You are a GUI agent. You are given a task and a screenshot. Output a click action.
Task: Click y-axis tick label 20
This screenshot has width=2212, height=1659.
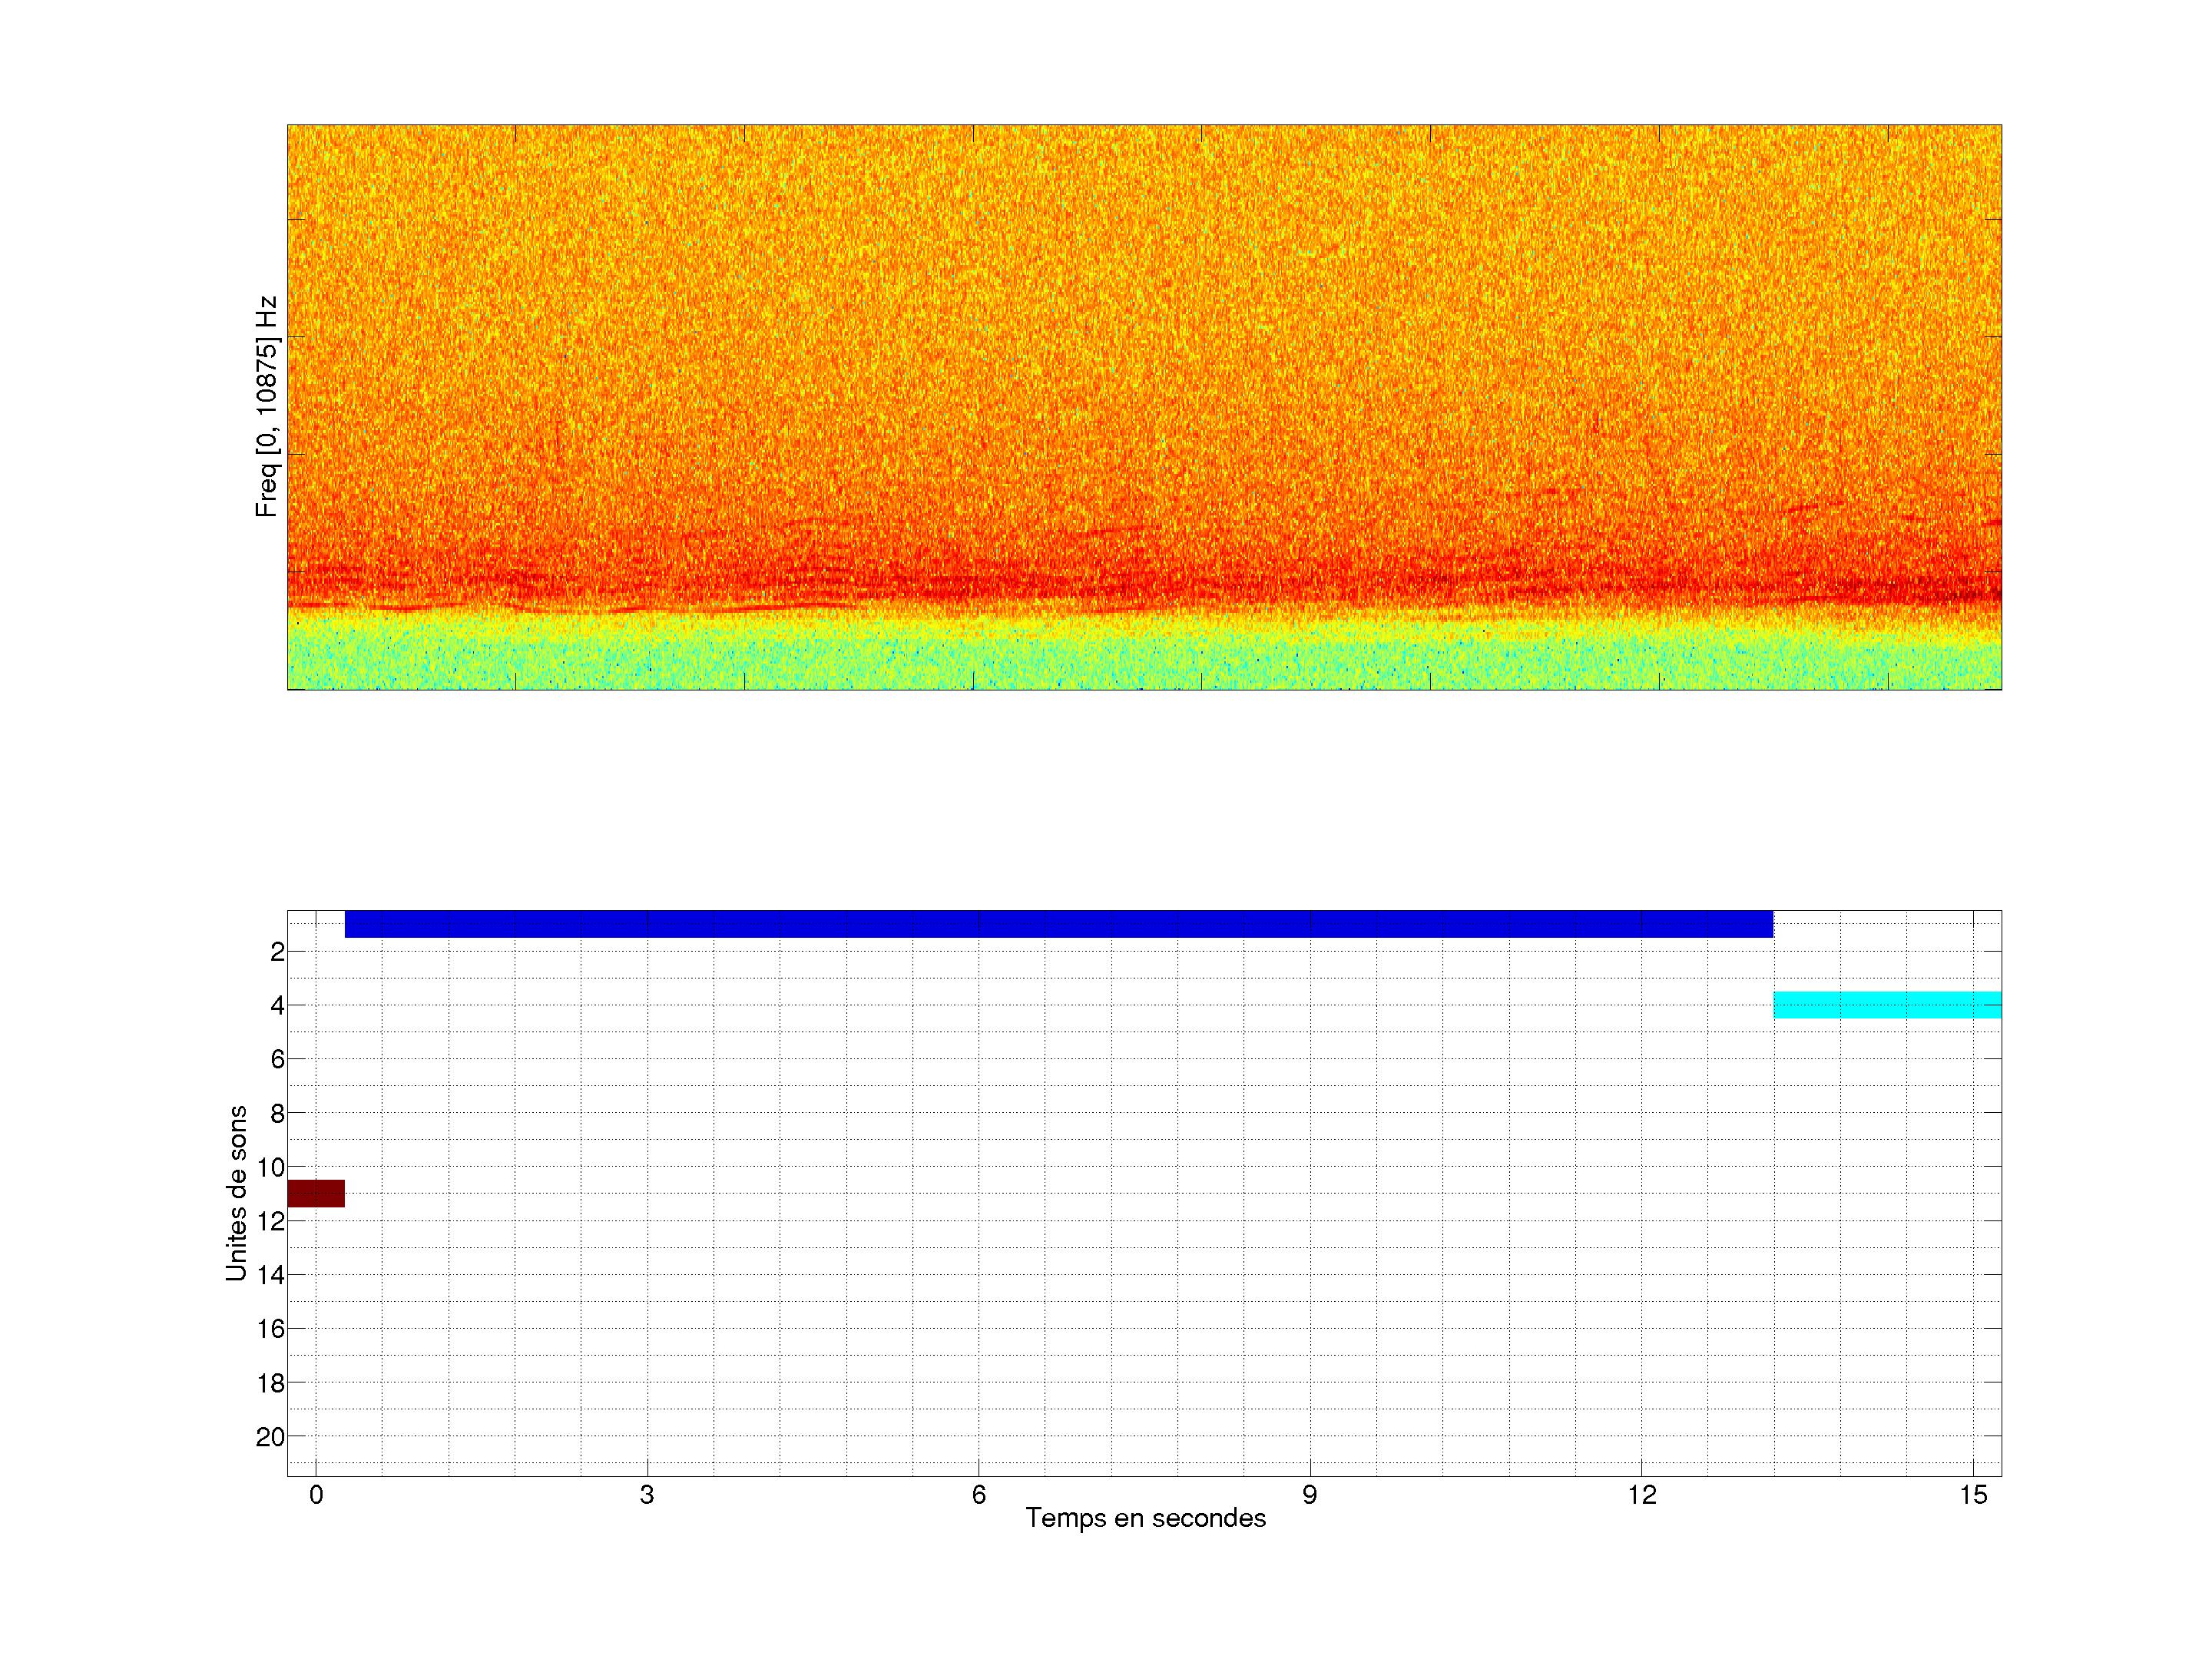pyautogui.click(x=270, y=1437)
